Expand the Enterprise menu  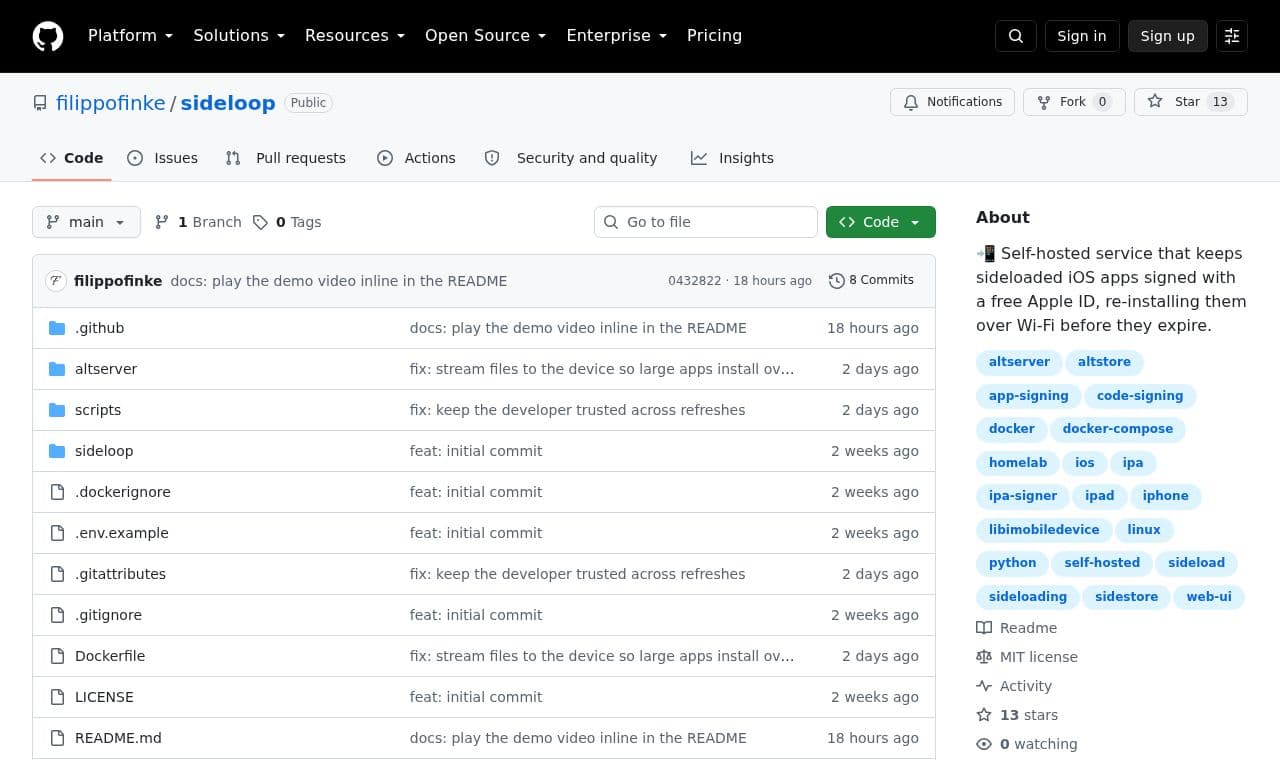616,36
